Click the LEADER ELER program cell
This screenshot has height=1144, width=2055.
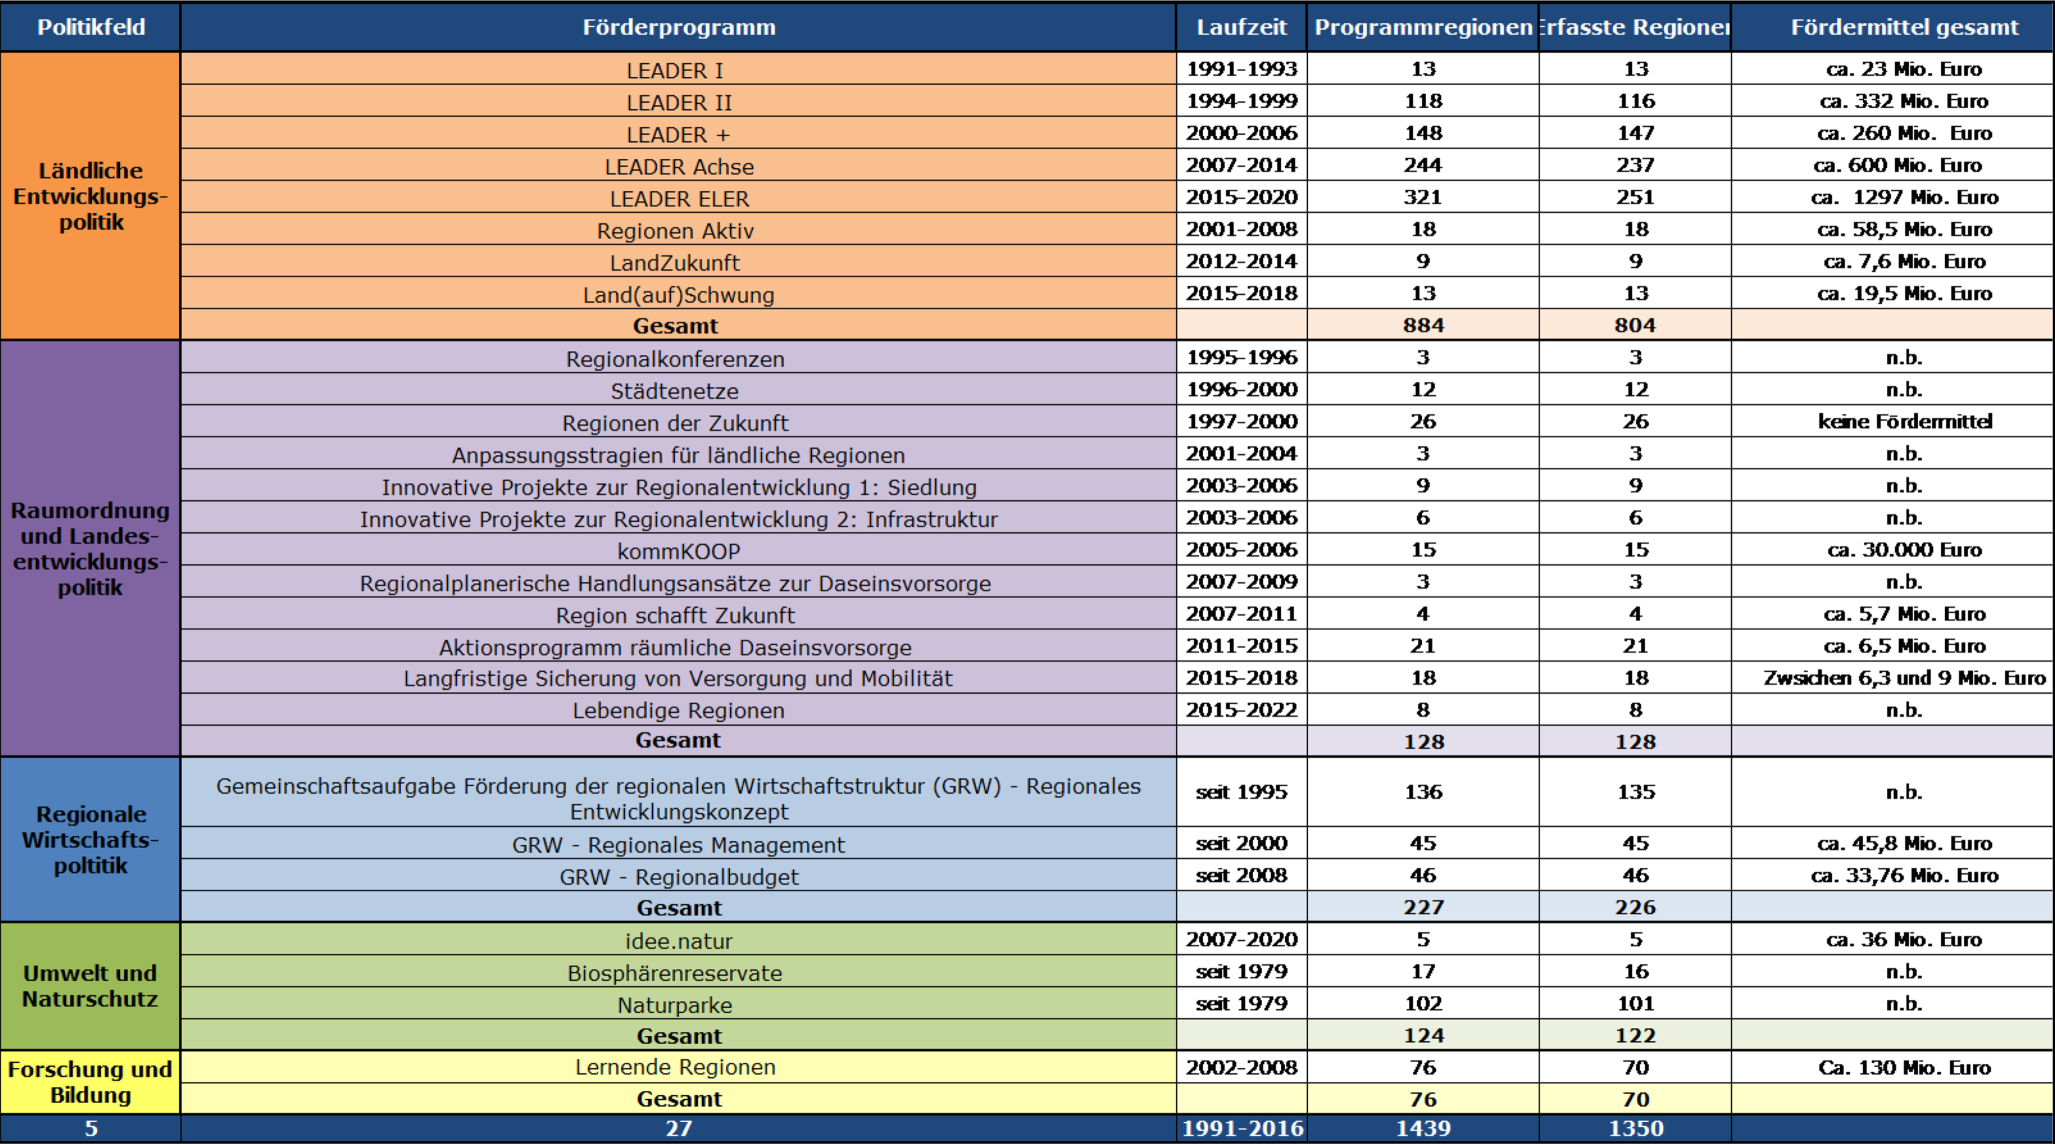pos(678,197)
